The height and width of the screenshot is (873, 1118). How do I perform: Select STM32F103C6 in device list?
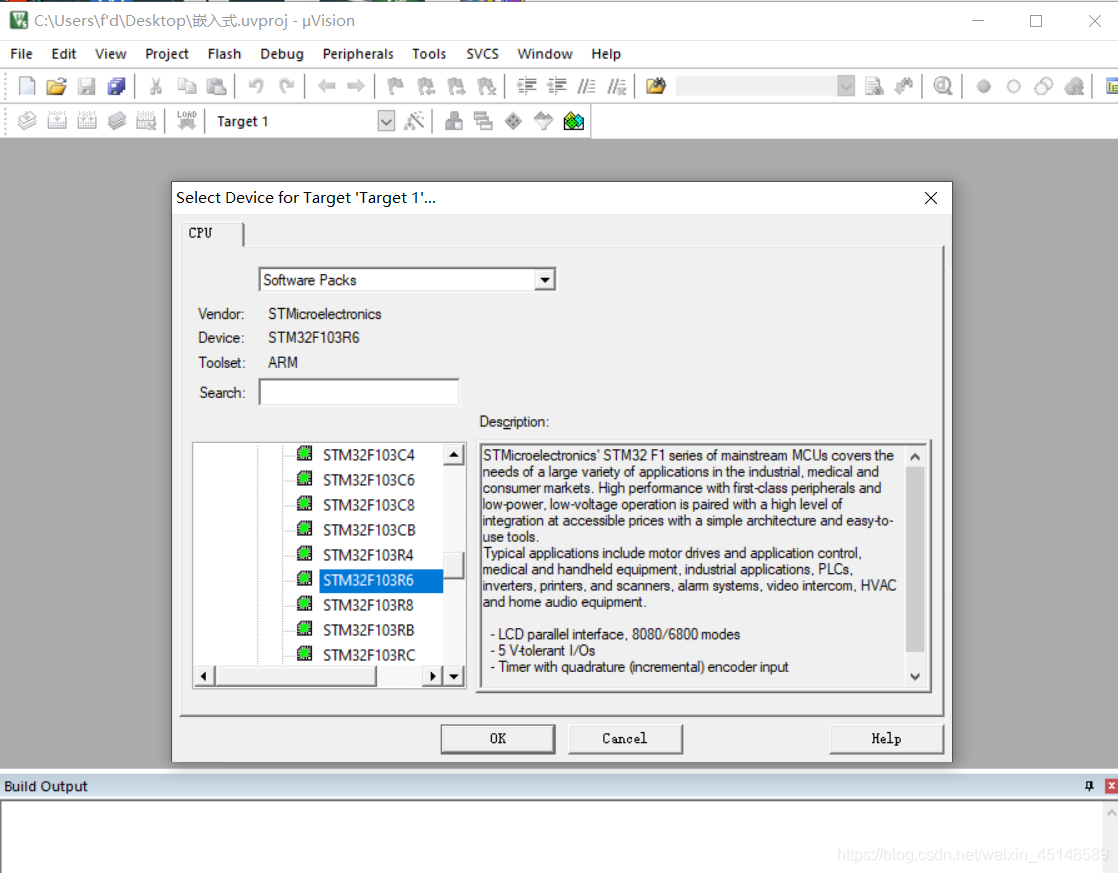click(x=368, y=480)
